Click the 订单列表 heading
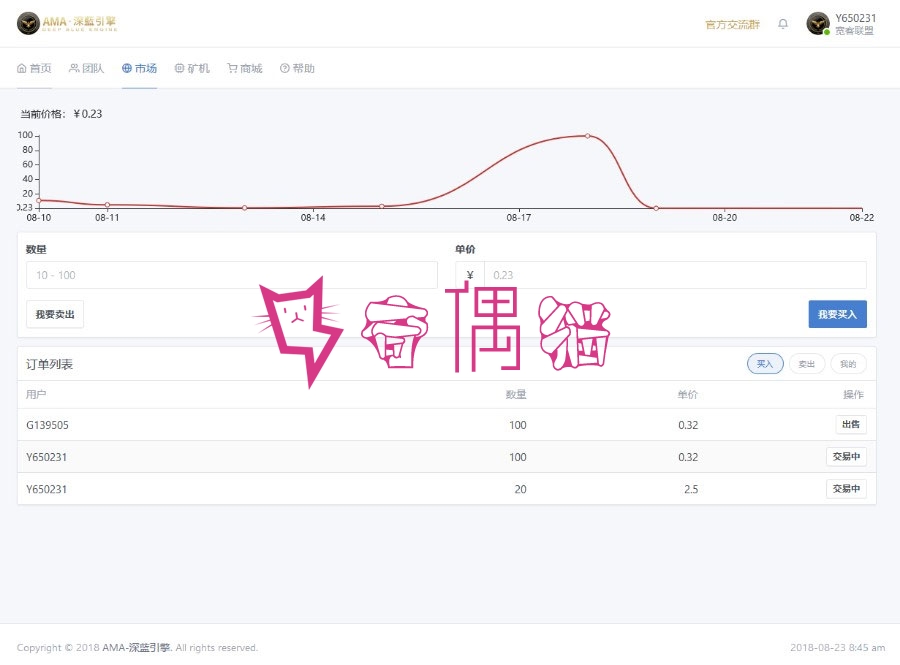 49,364
